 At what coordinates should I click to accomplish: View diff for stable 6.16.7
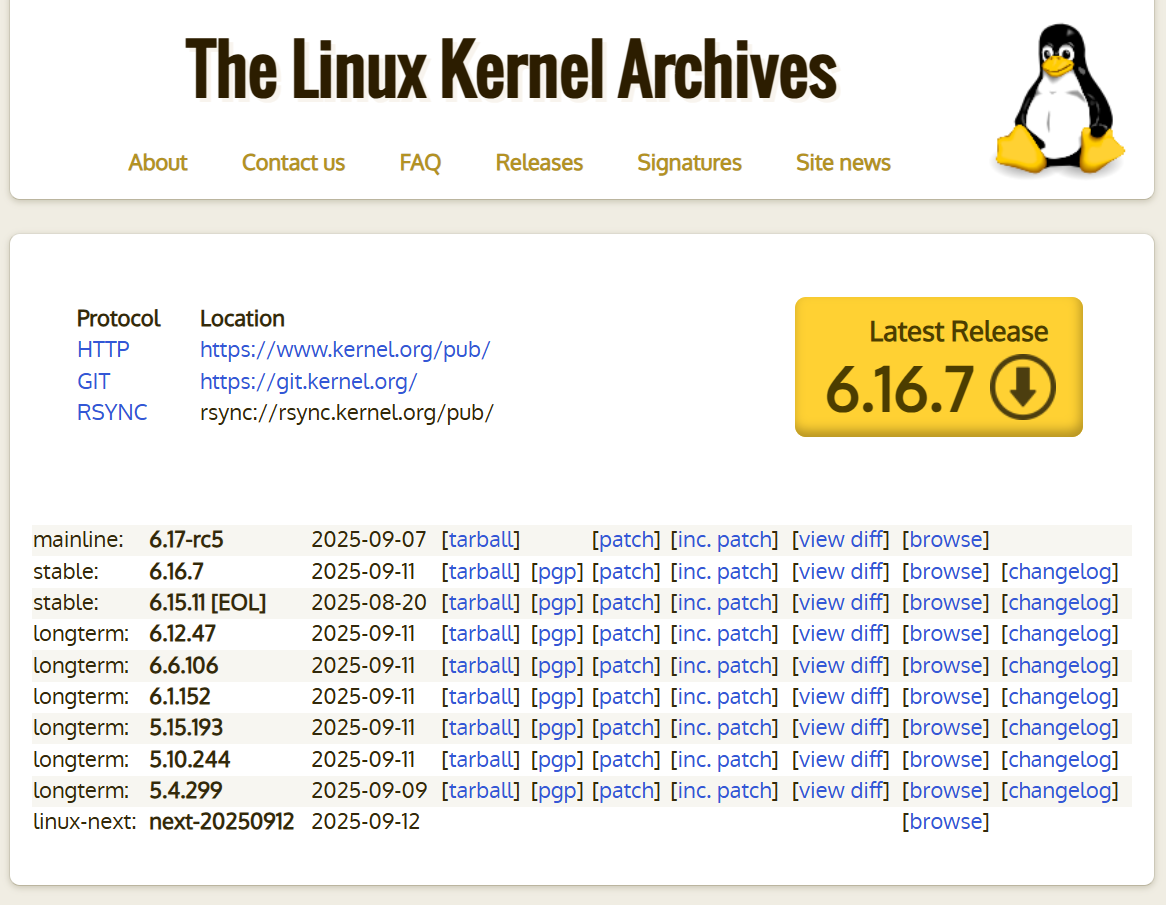point(840,572)
